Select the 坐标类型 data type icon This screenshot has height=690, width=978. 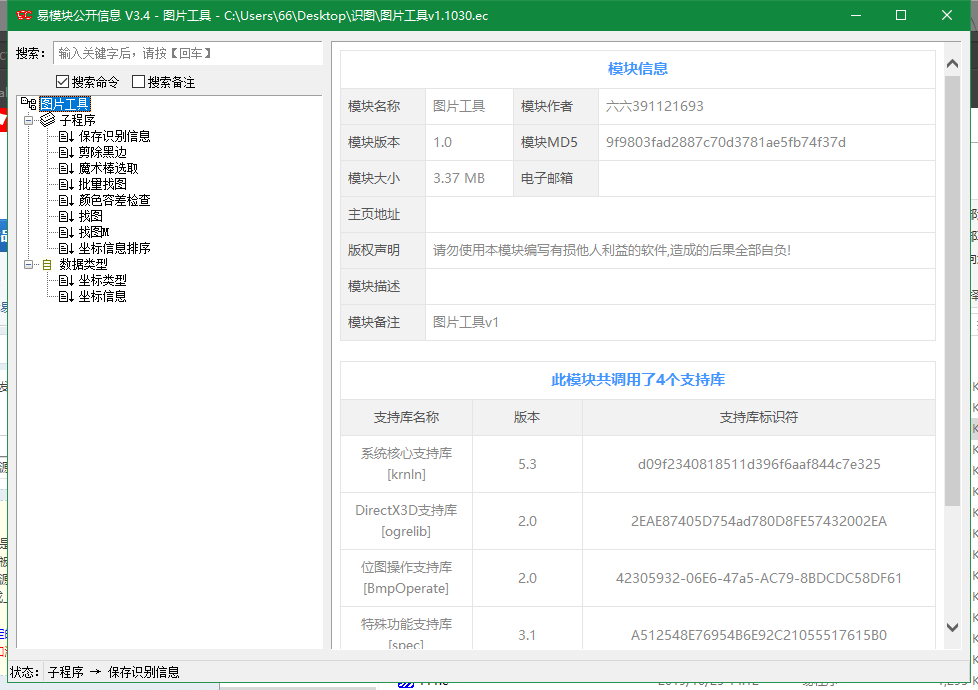(66, 281)
